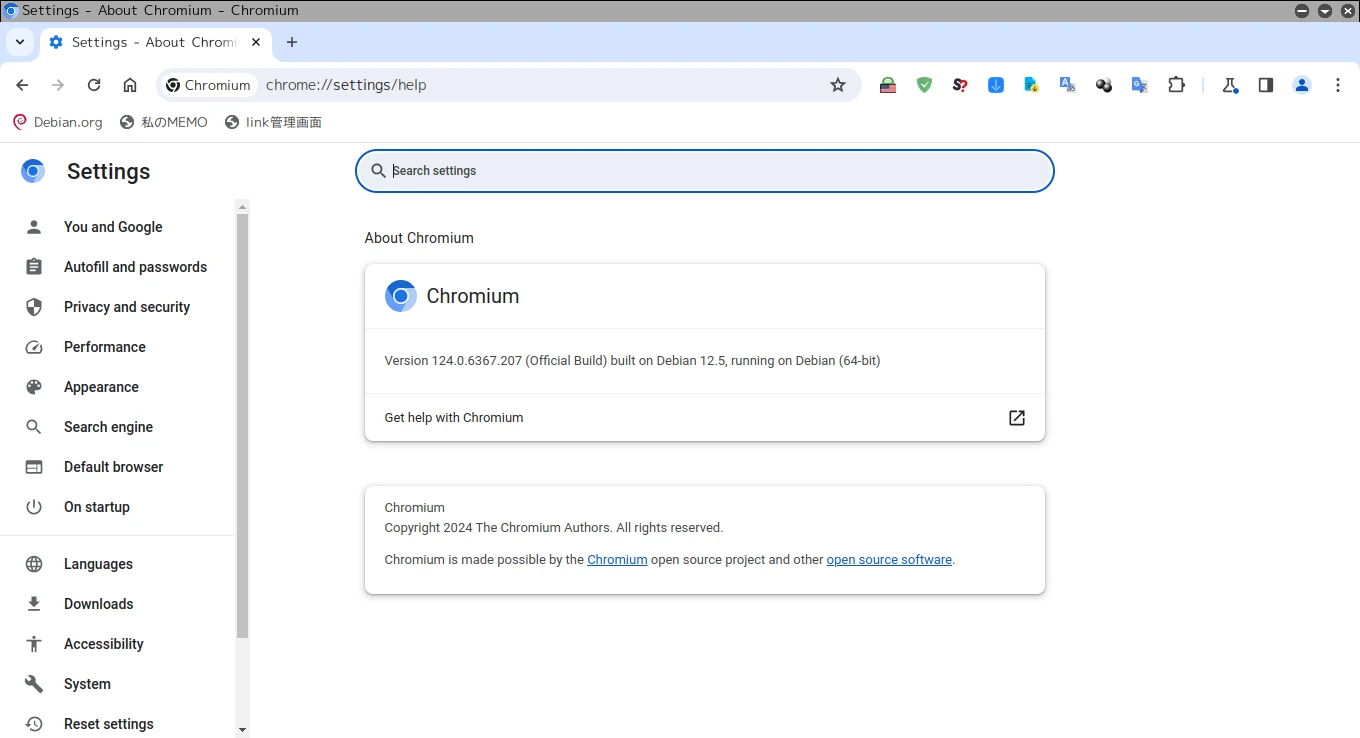The height and width of the screenshot is (738, 1360).
Task: Open the Extensions puzzle-piece menu
Action: pyautogui.click(x=1176, y=85)
